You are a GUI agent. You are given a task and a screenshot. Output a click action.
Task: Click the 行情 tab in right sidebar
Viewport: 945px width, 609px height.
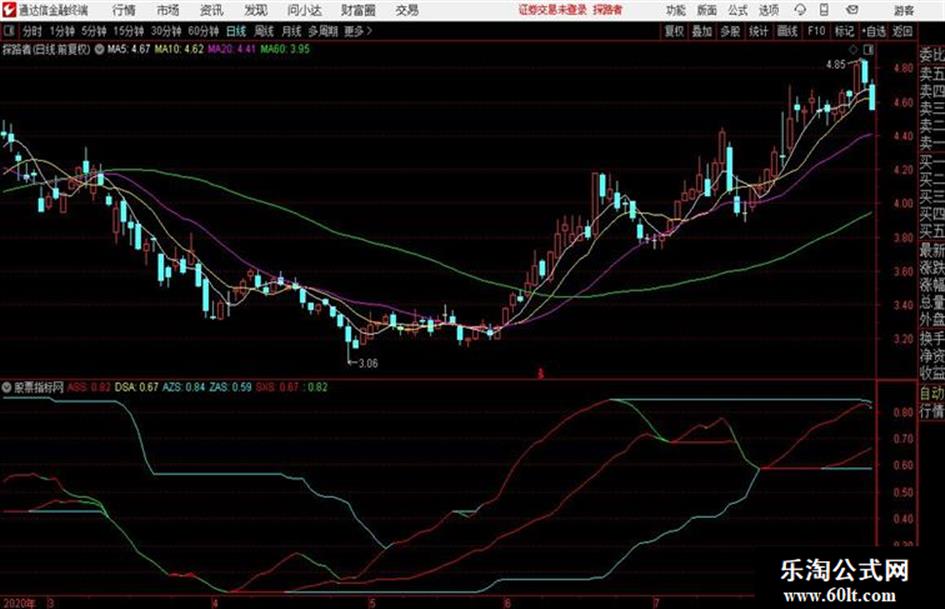click(x=932, y=412)
